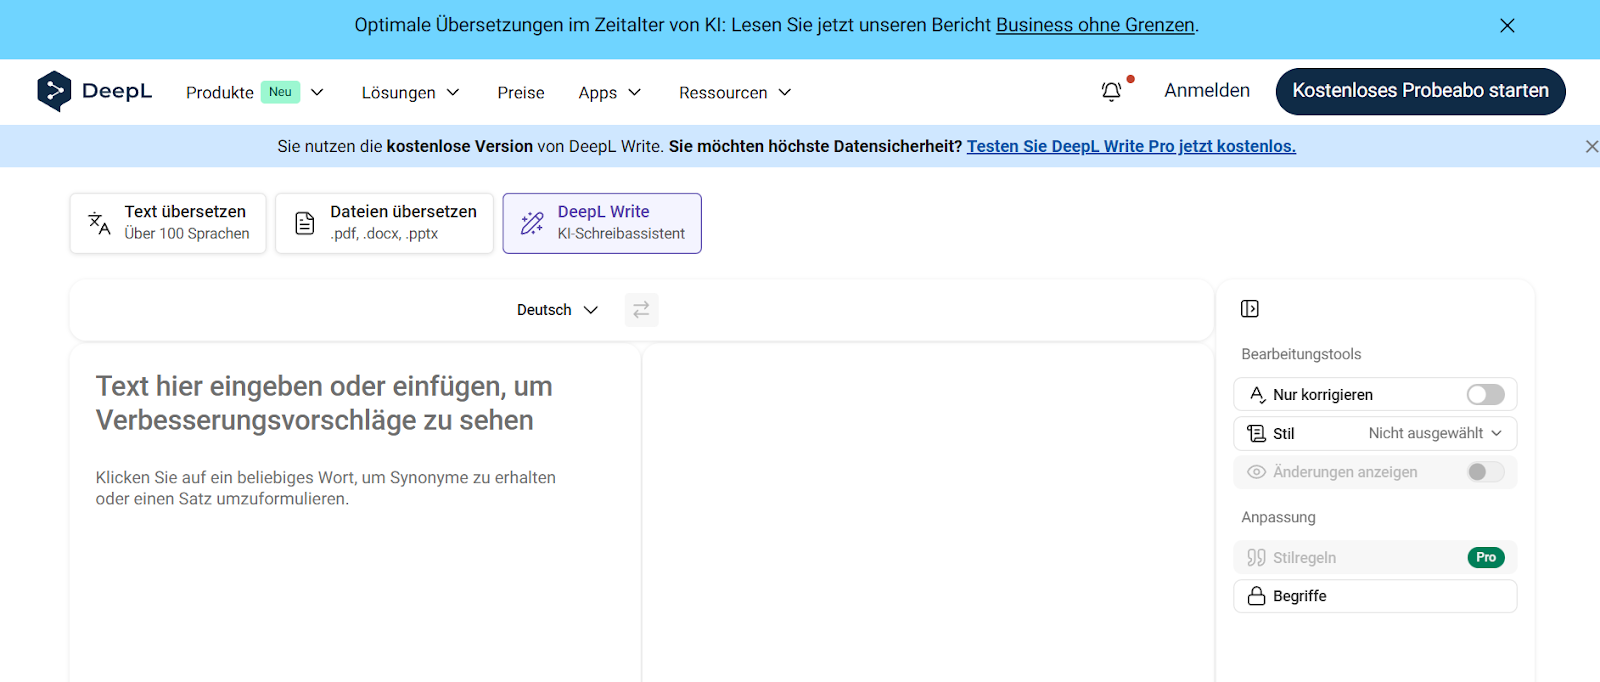Collapse the sidebar panel icon
The width and height of the screenshot is (1600, 682).
coord(1249,309)
